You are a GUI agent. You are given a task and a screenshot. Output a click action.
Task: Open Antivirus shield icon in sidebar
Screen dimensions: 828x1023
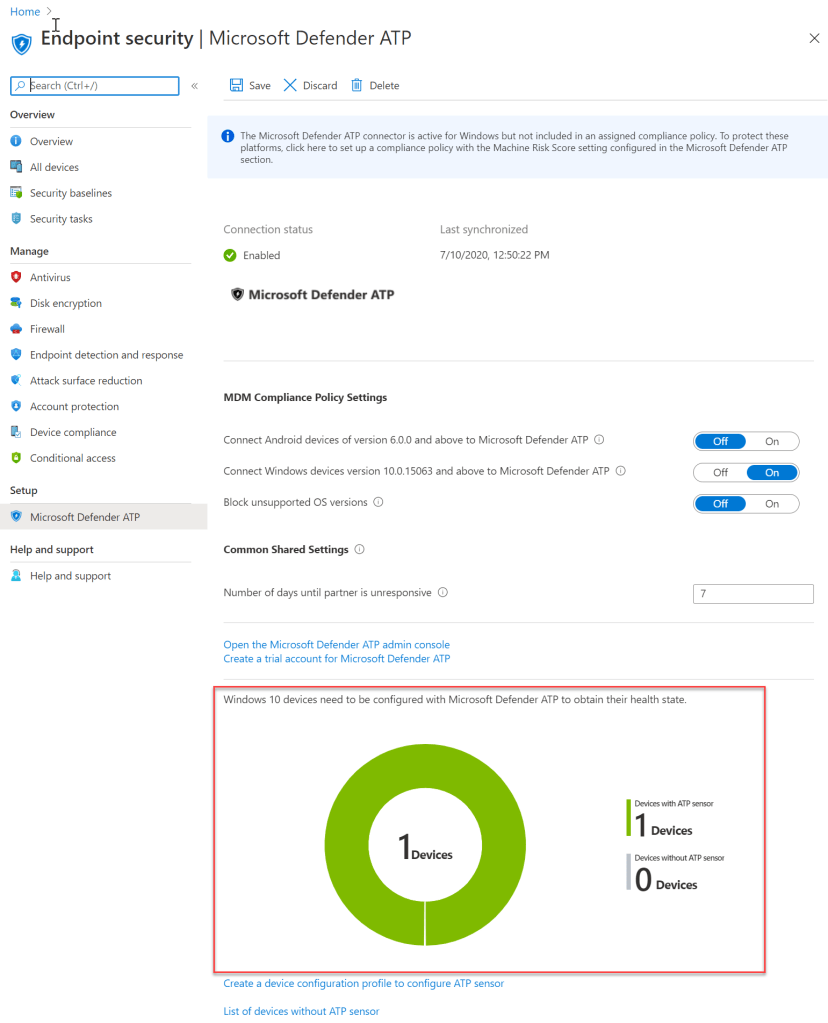[16, 277]
